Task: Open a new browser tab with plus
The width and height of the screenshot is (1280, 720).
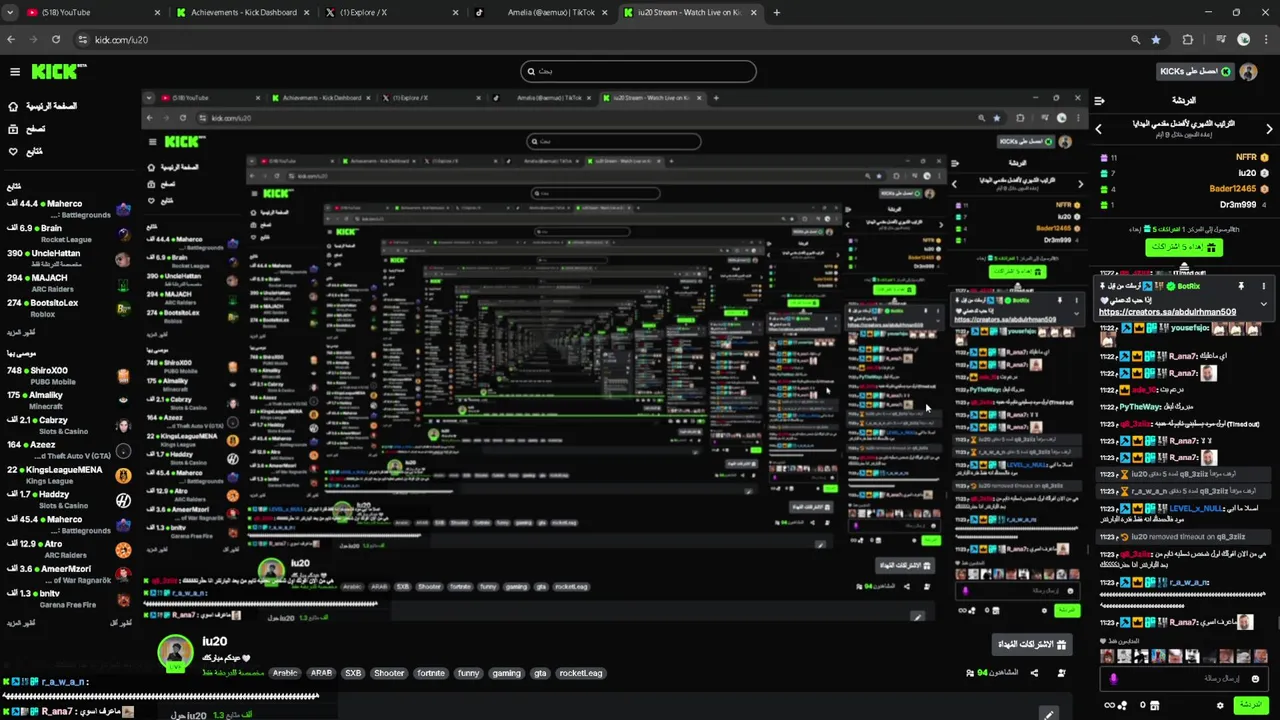Action: (777, 12)
